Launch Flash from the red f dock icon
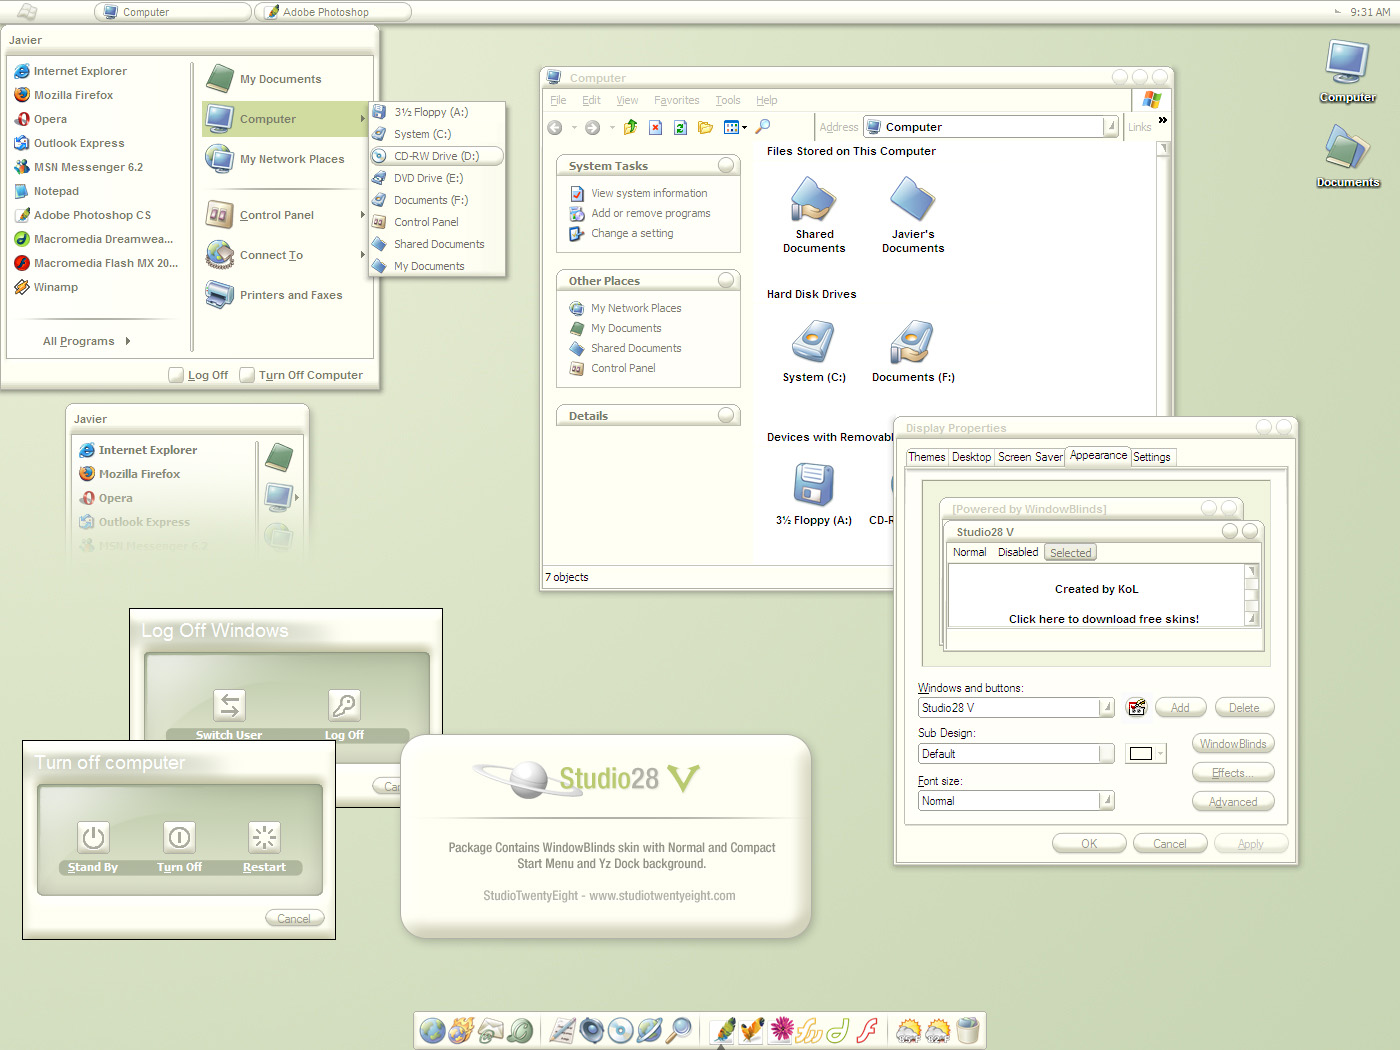Image resolution: width=1400 pixels, height=1050 pixels. click(867, 1030)
